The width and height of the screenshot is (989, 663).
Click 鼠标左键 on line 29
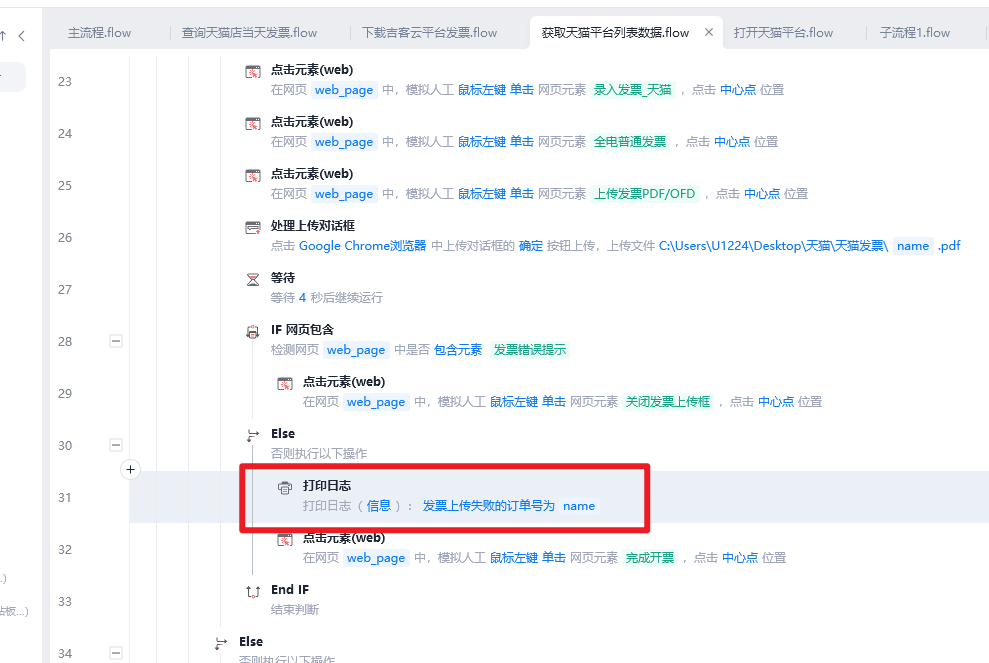(514, 402)
